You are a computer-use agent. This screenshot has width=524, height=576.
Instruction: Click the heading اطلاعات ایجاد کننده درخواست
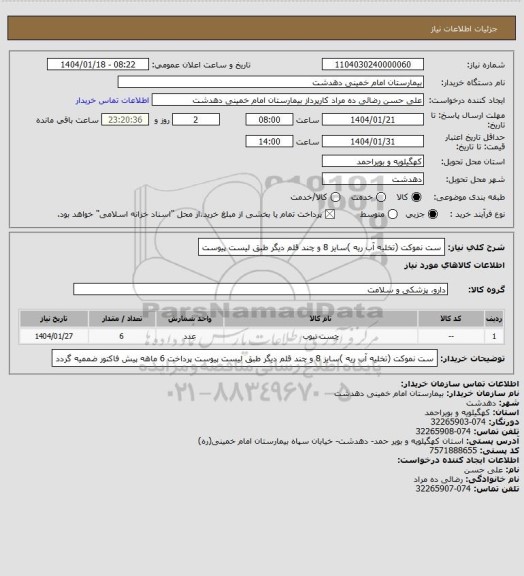tap(458, 460)
